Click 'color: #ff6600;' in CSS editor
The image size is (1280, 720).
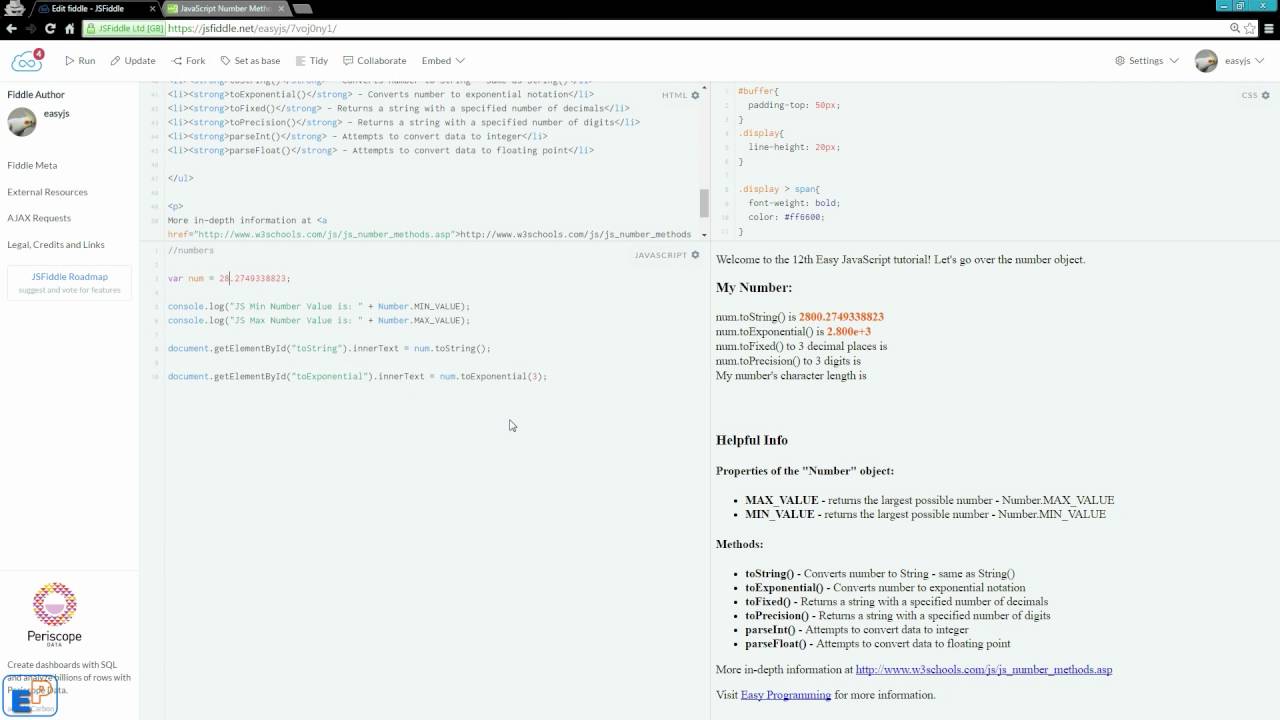(786, 217)
